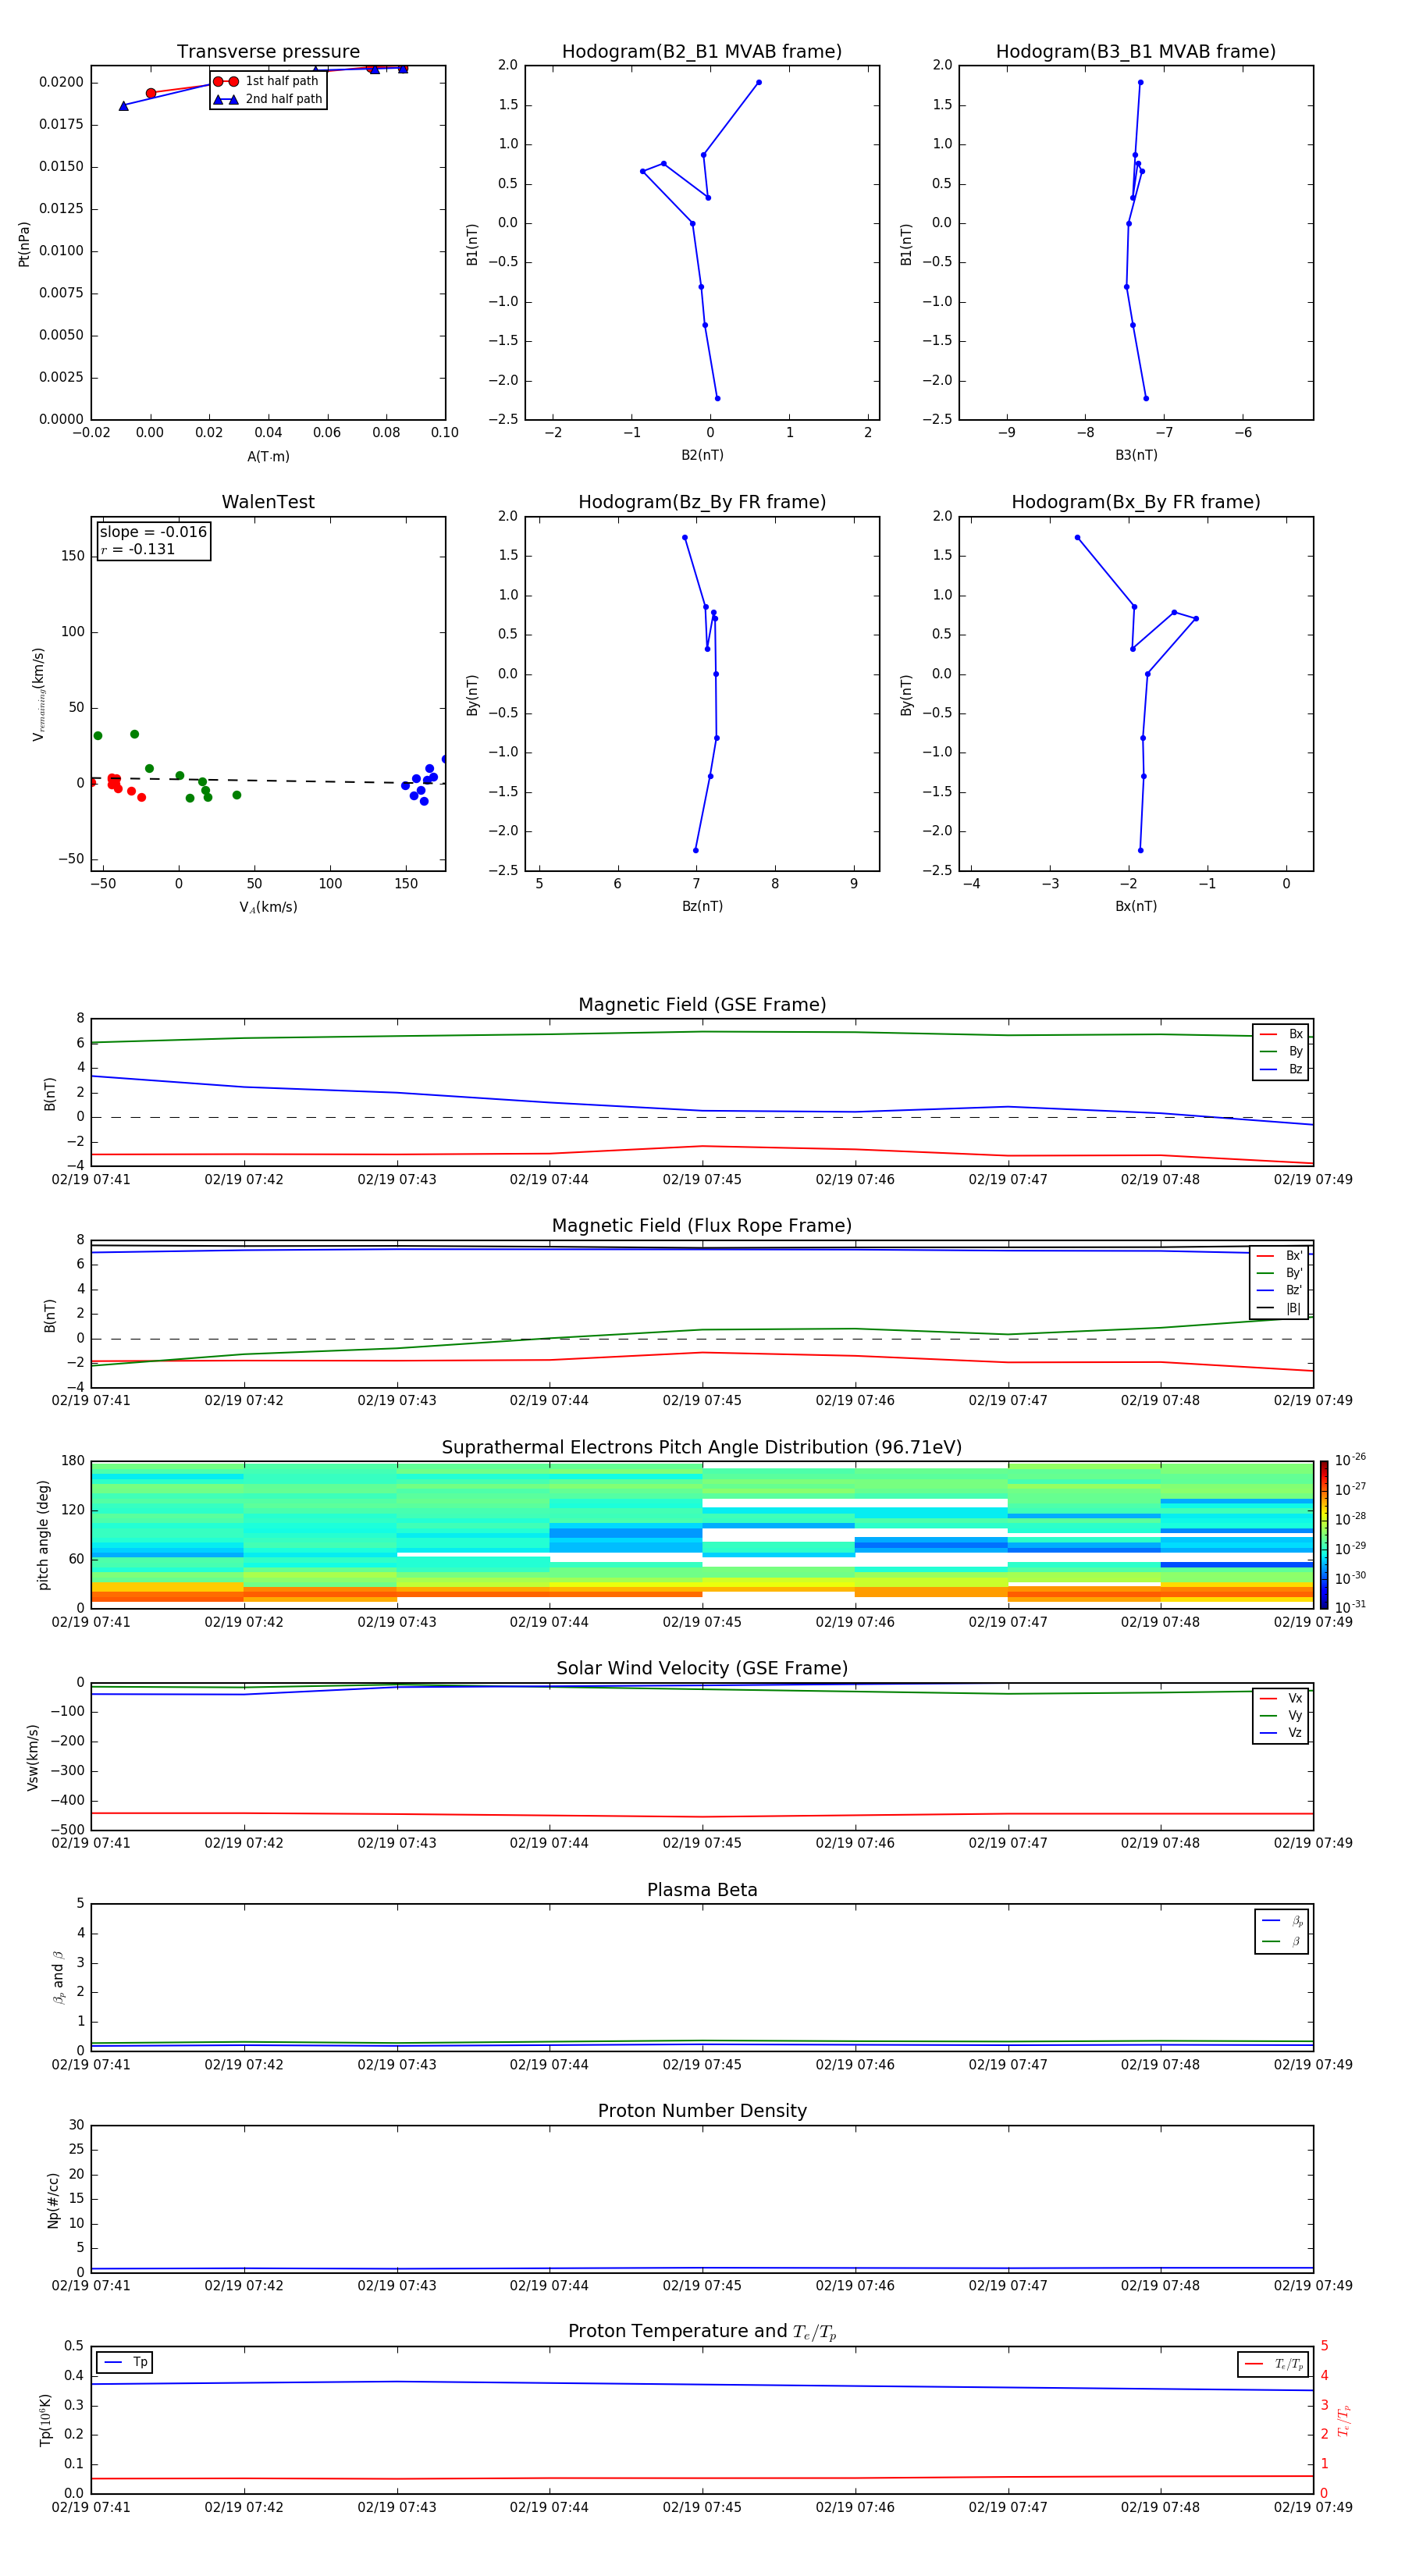Click the "Proton Number Density" title

click(x=702, y=2111)
